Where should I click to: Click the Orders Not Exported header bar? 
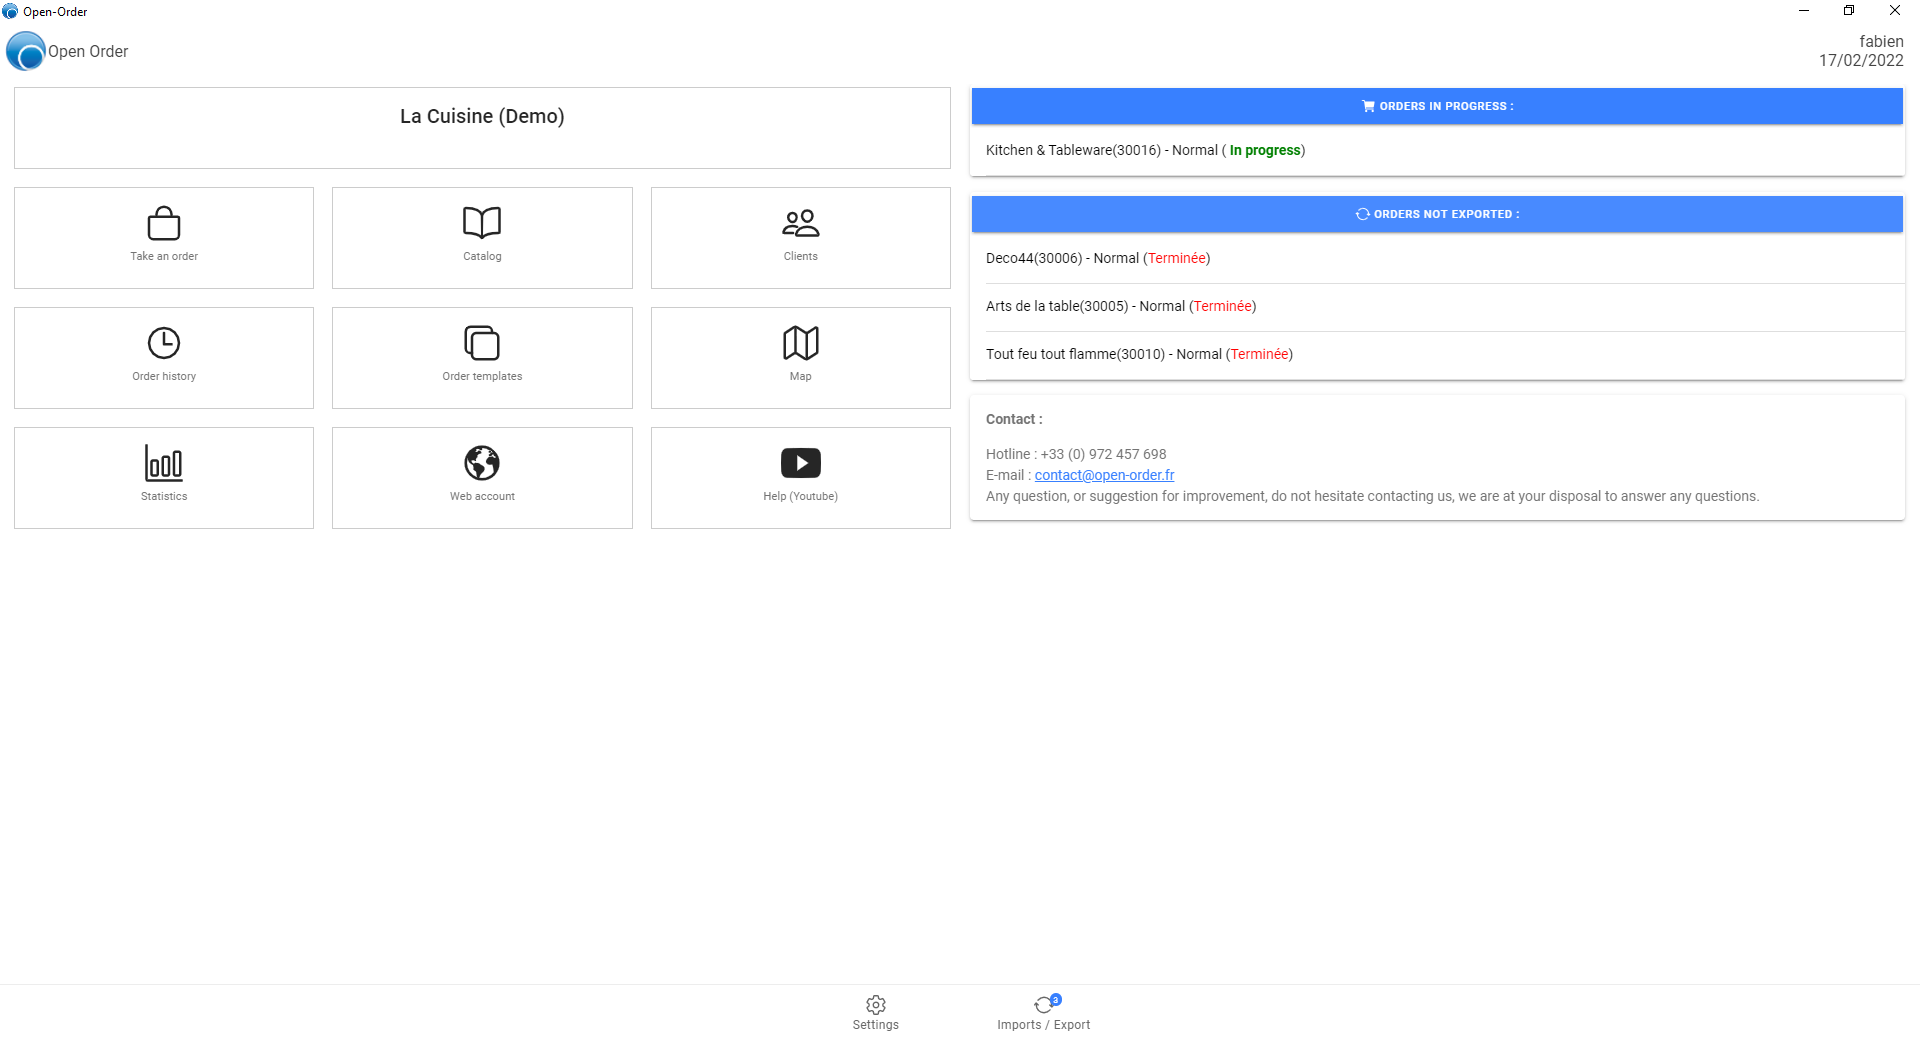[x=1437, y=214]
